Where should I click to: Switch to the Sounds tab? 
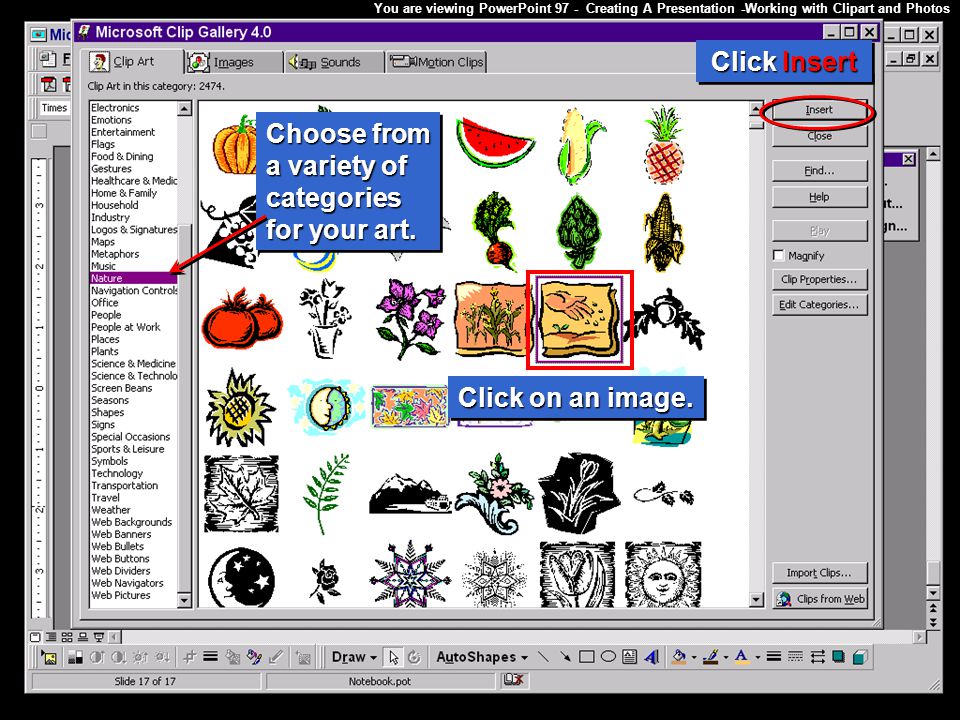pyautogui.click(x=334, y=62)
